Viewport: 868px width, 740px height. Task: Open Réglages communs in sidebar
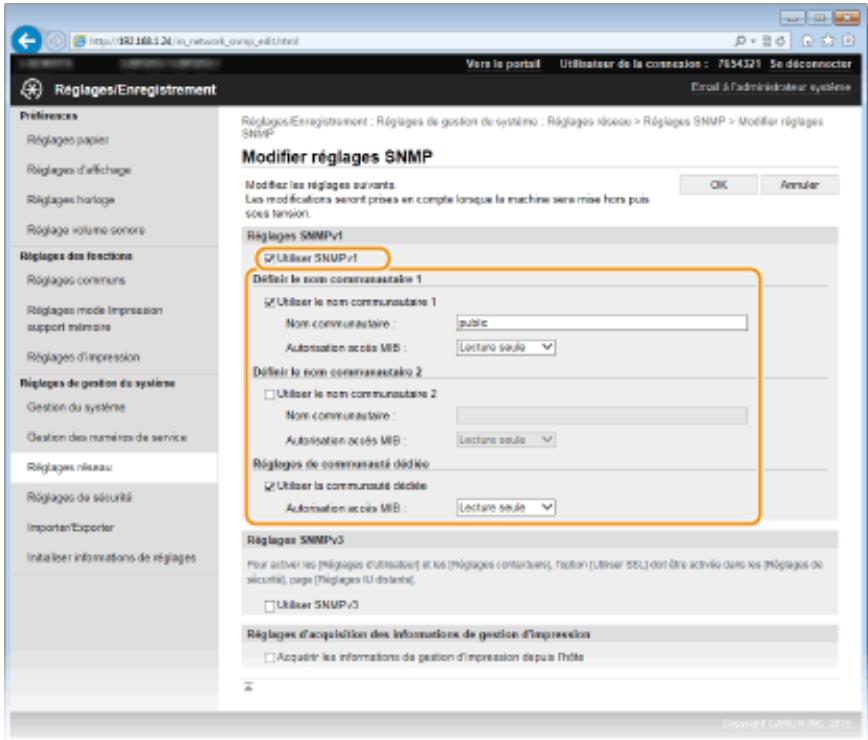(76, 280)
